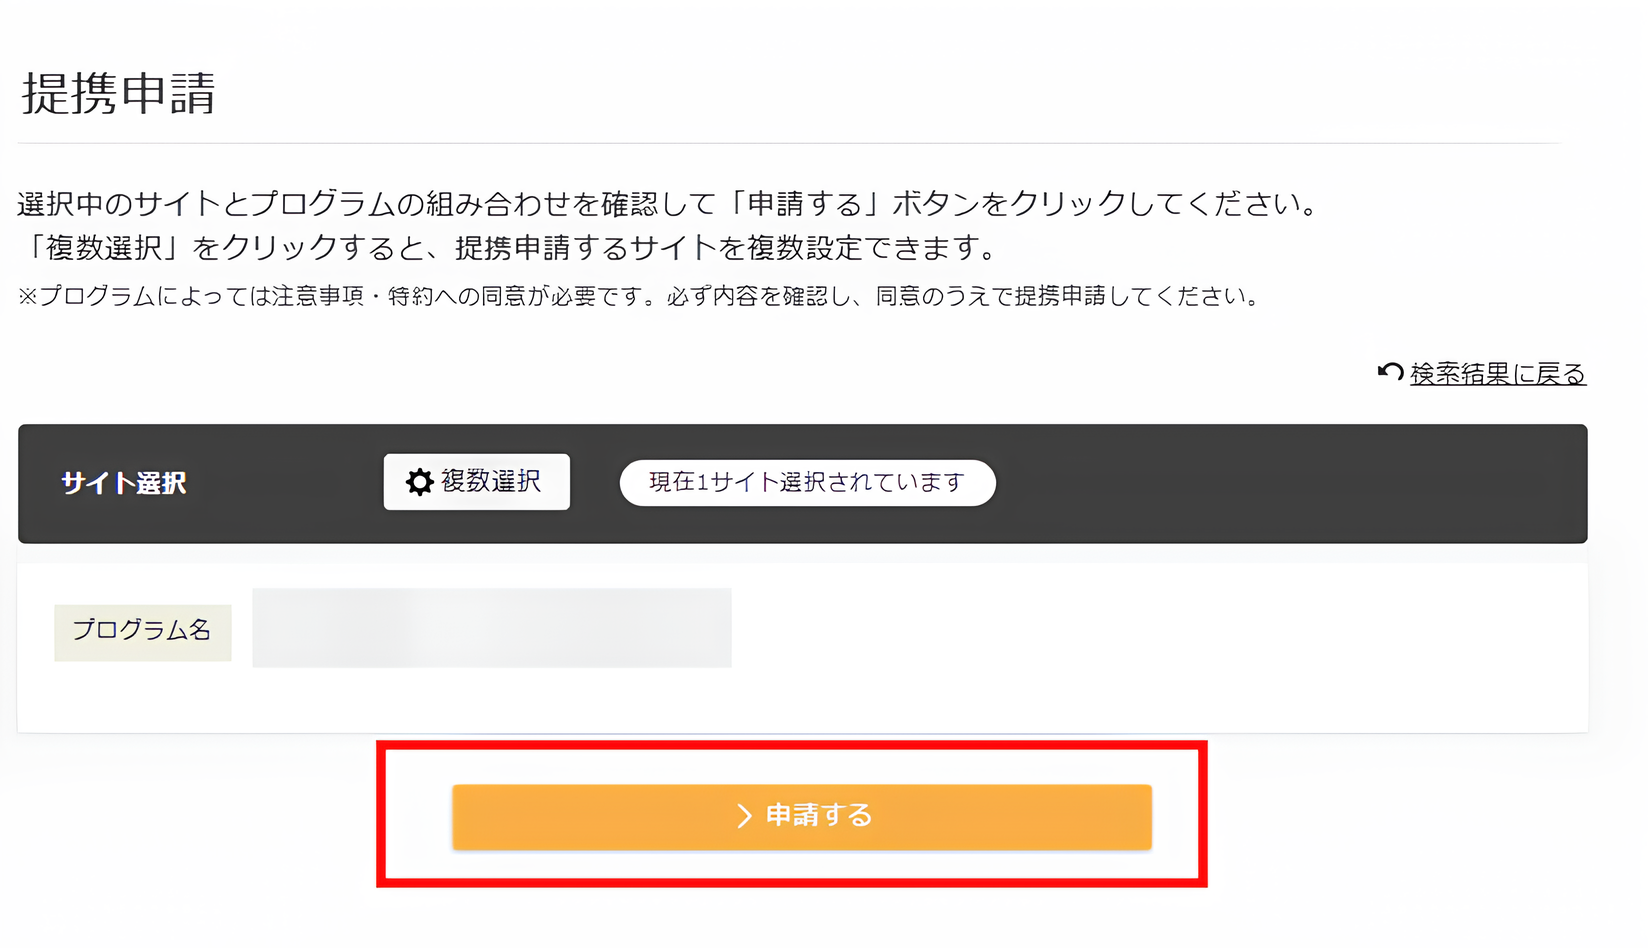
Task: Click the blurred program name field
Action: tap(491, 628)
